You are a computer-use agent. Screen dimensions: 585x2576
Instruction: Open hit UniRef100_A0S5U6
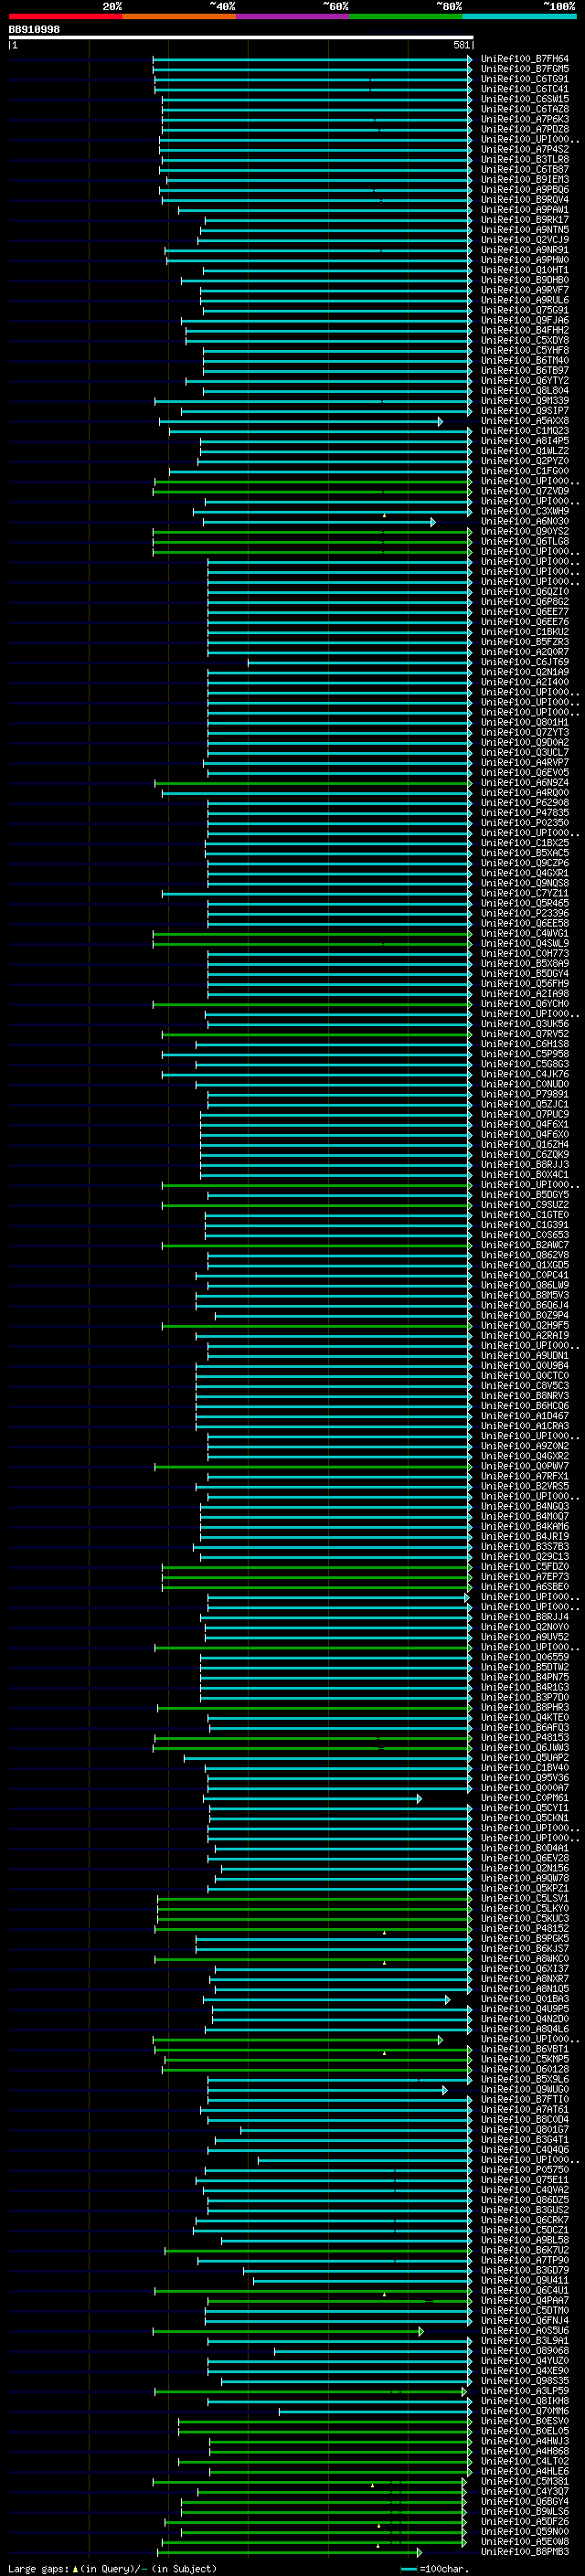click(524, 2331)
